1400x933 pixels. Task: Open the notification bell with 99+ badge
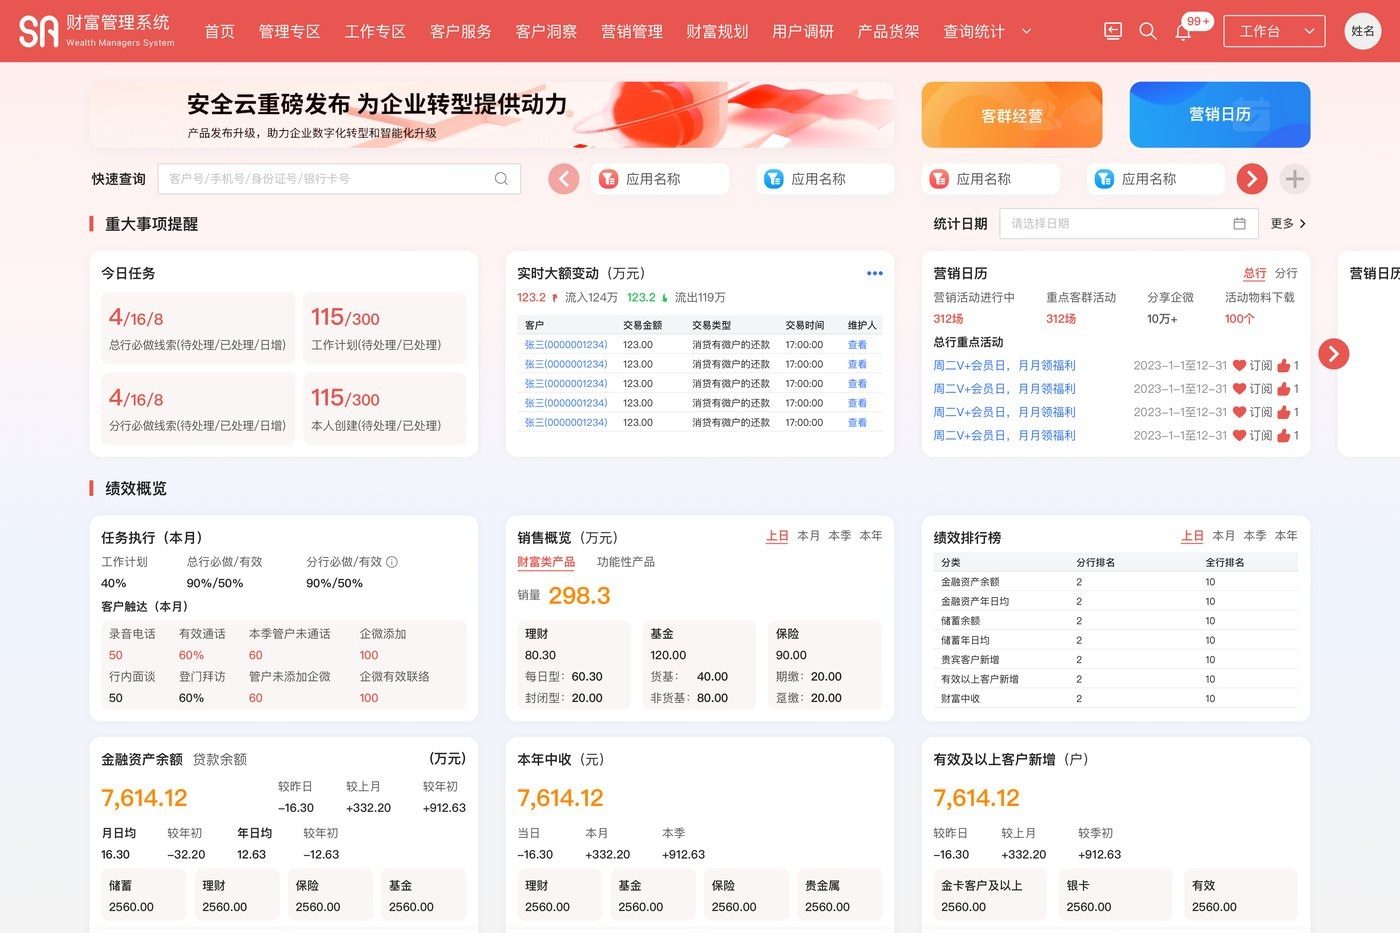1183,31
